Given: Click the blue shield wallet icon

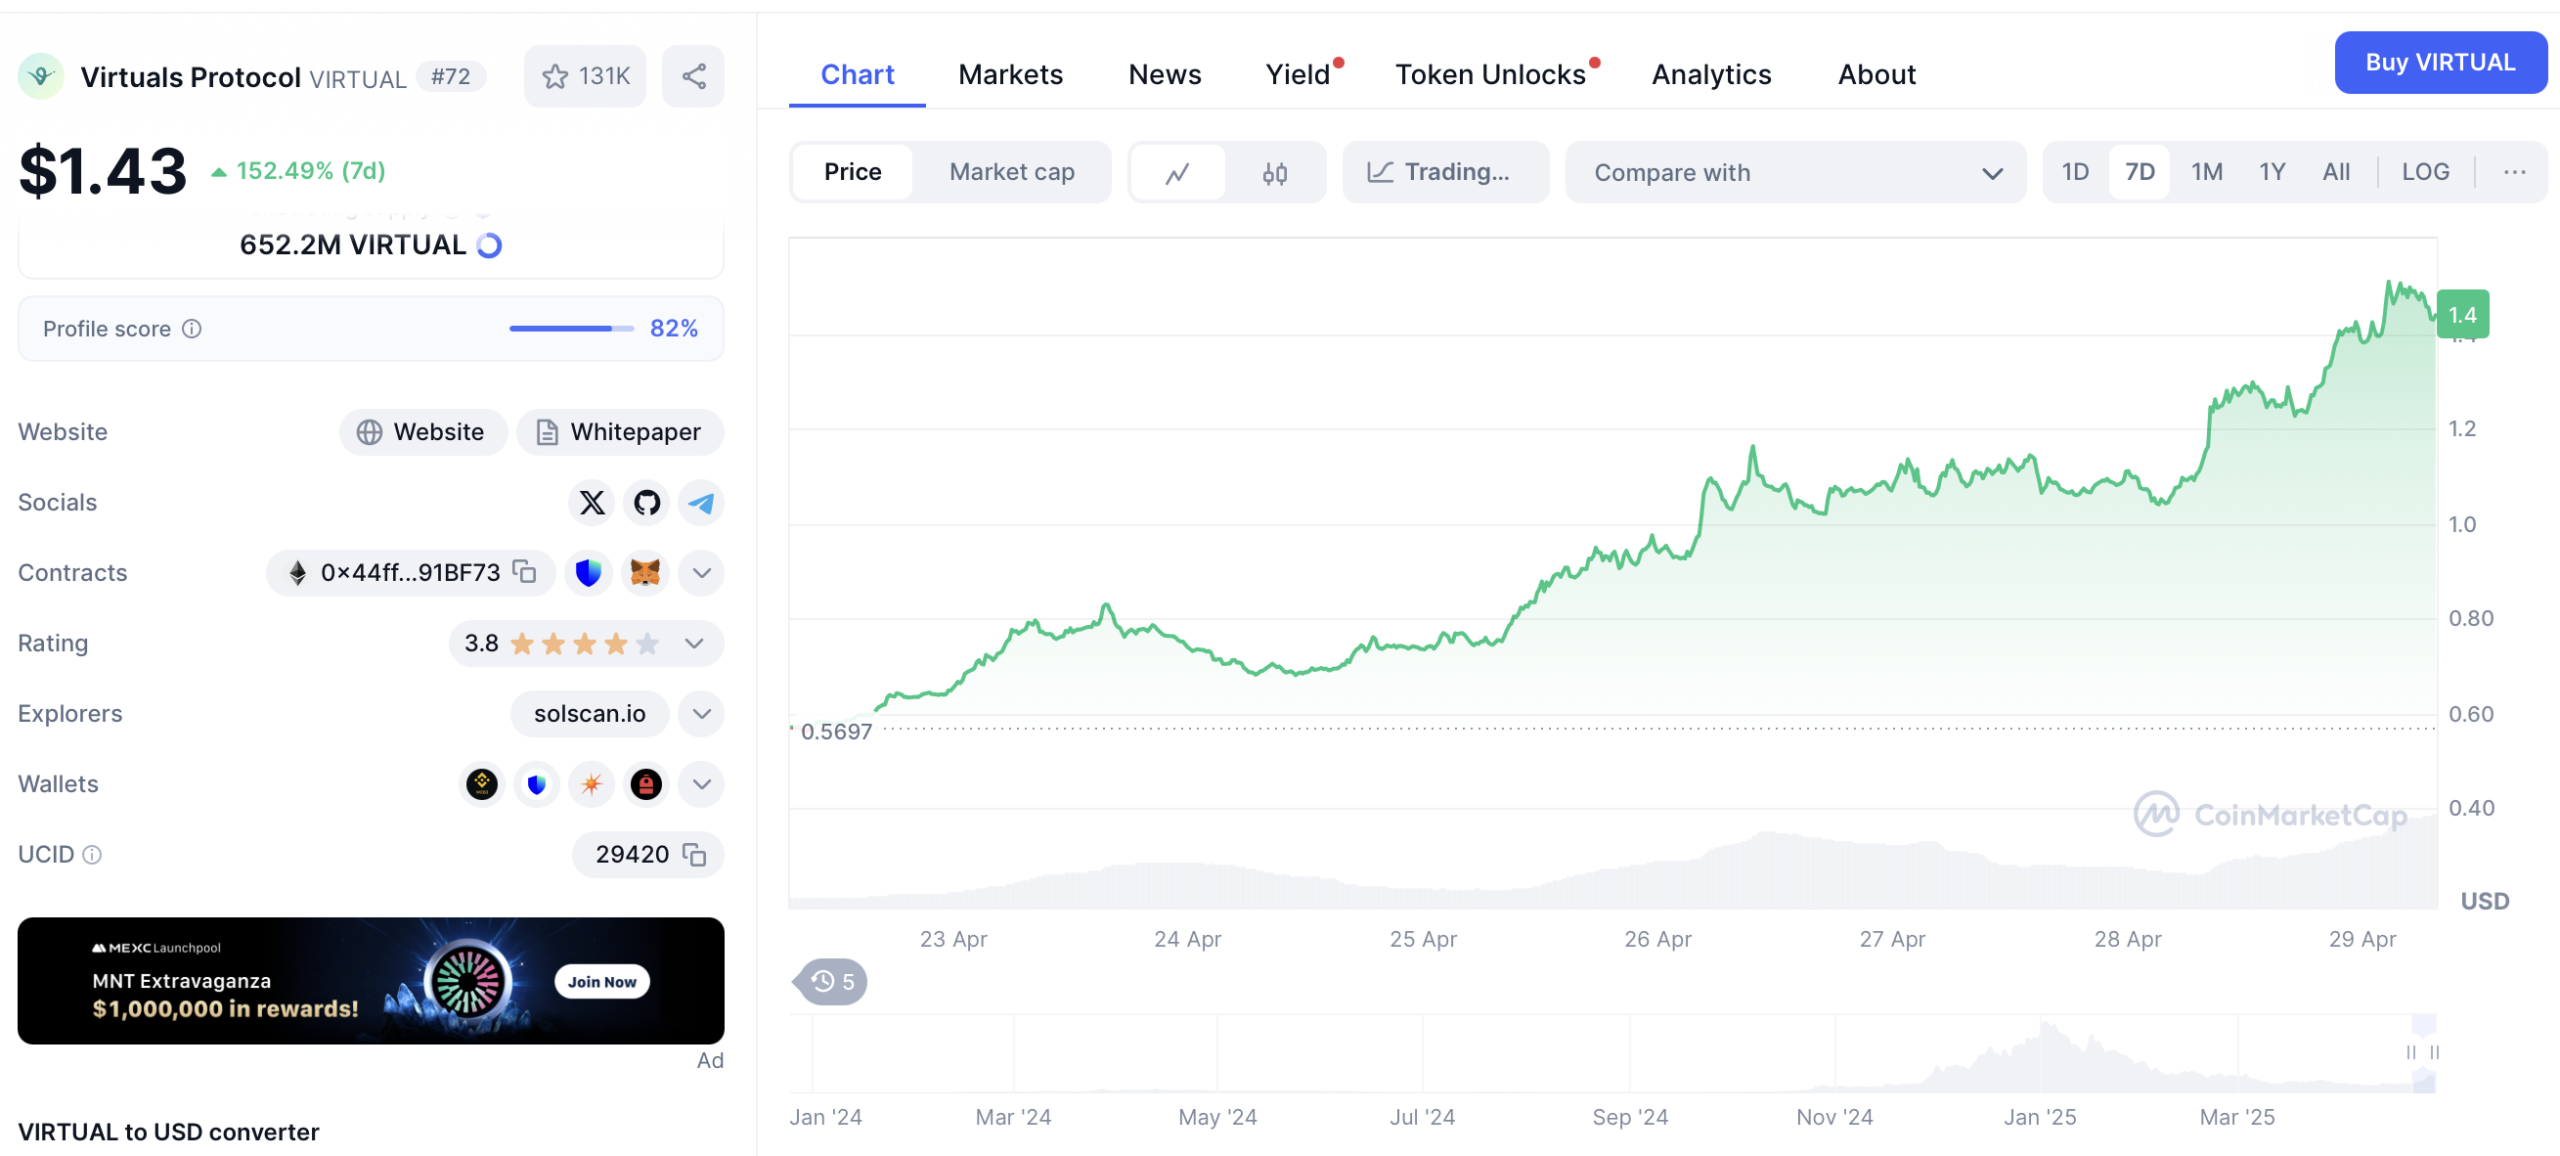Looking at the screenshot, I should point(537,784).
